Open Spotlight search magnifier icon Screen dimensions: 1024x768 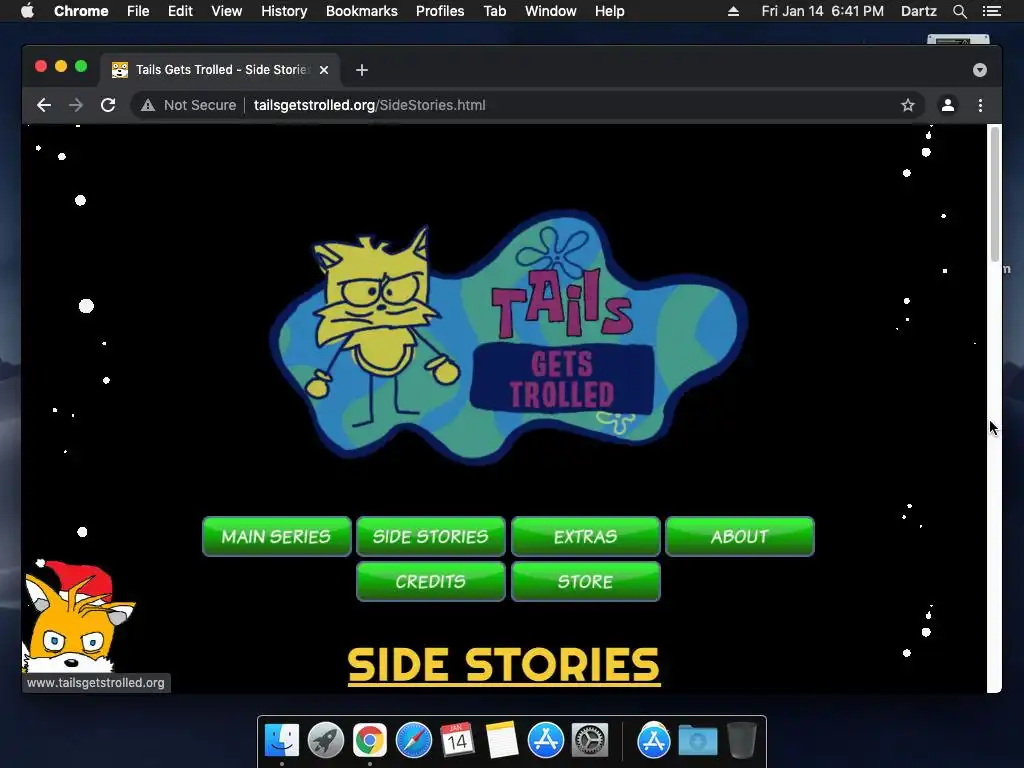point(959,11)
